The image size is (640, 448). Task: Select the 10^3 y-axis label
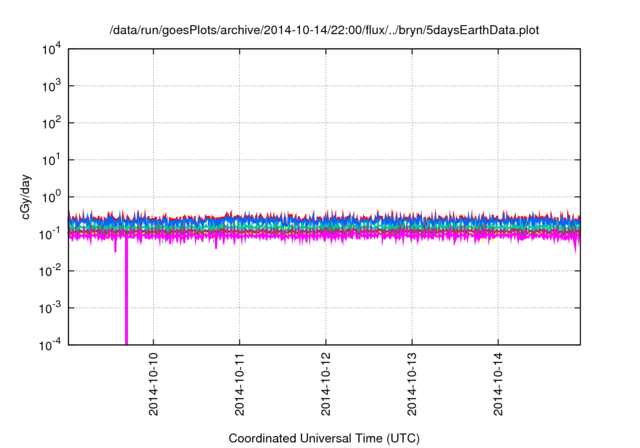52,86
